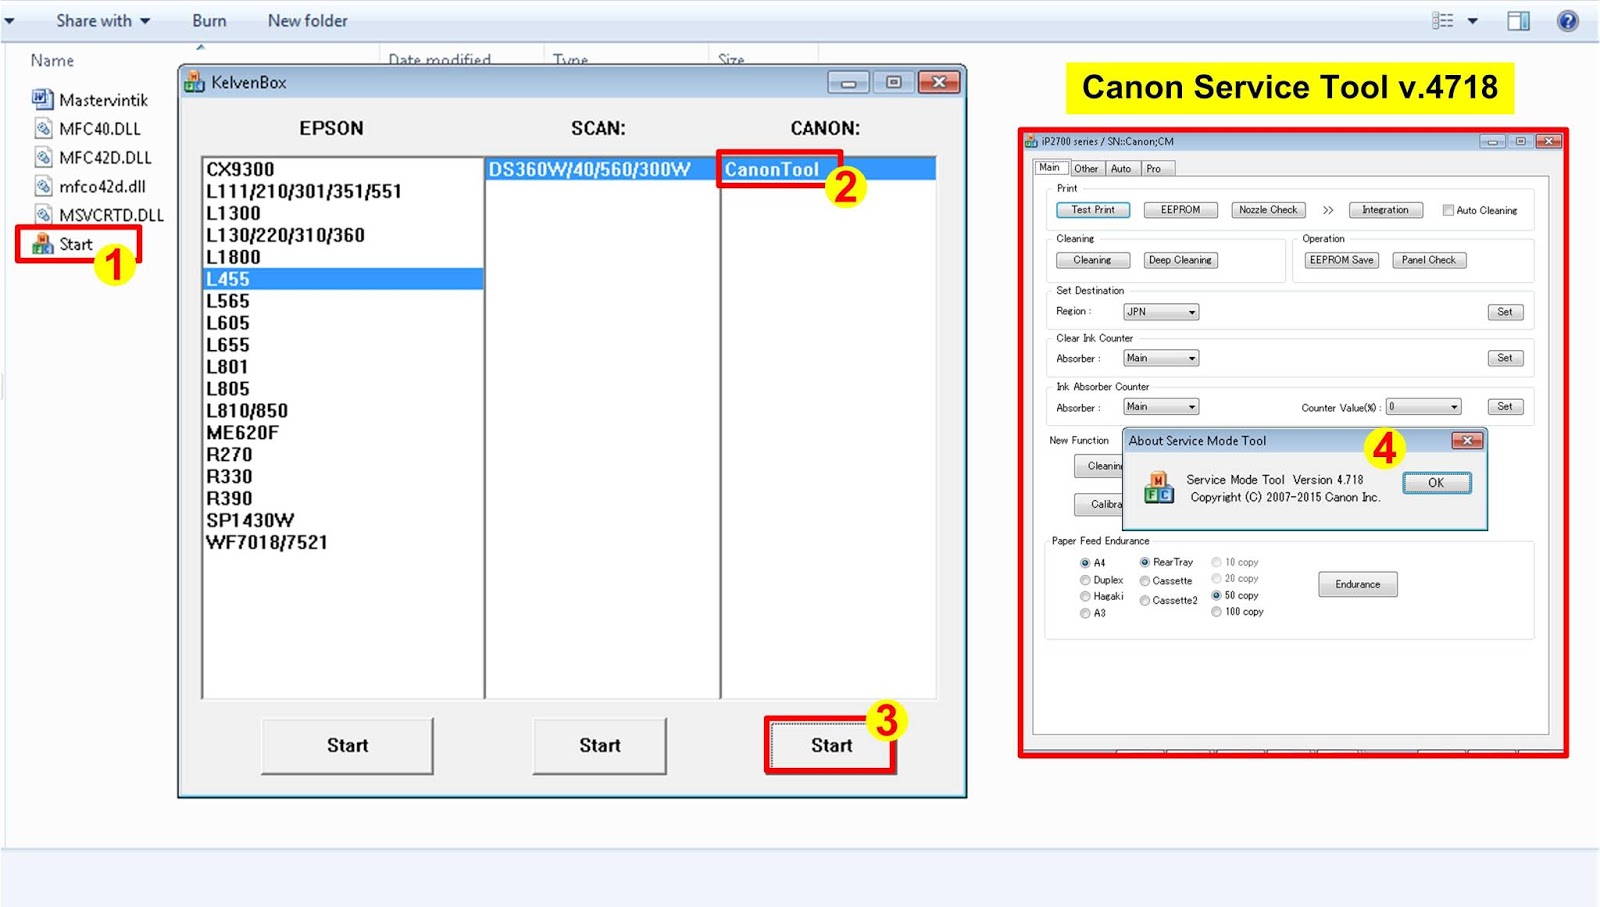Click Start button under EPSON list
This screenshot has width=1600, height=907.
coord(347,745)
